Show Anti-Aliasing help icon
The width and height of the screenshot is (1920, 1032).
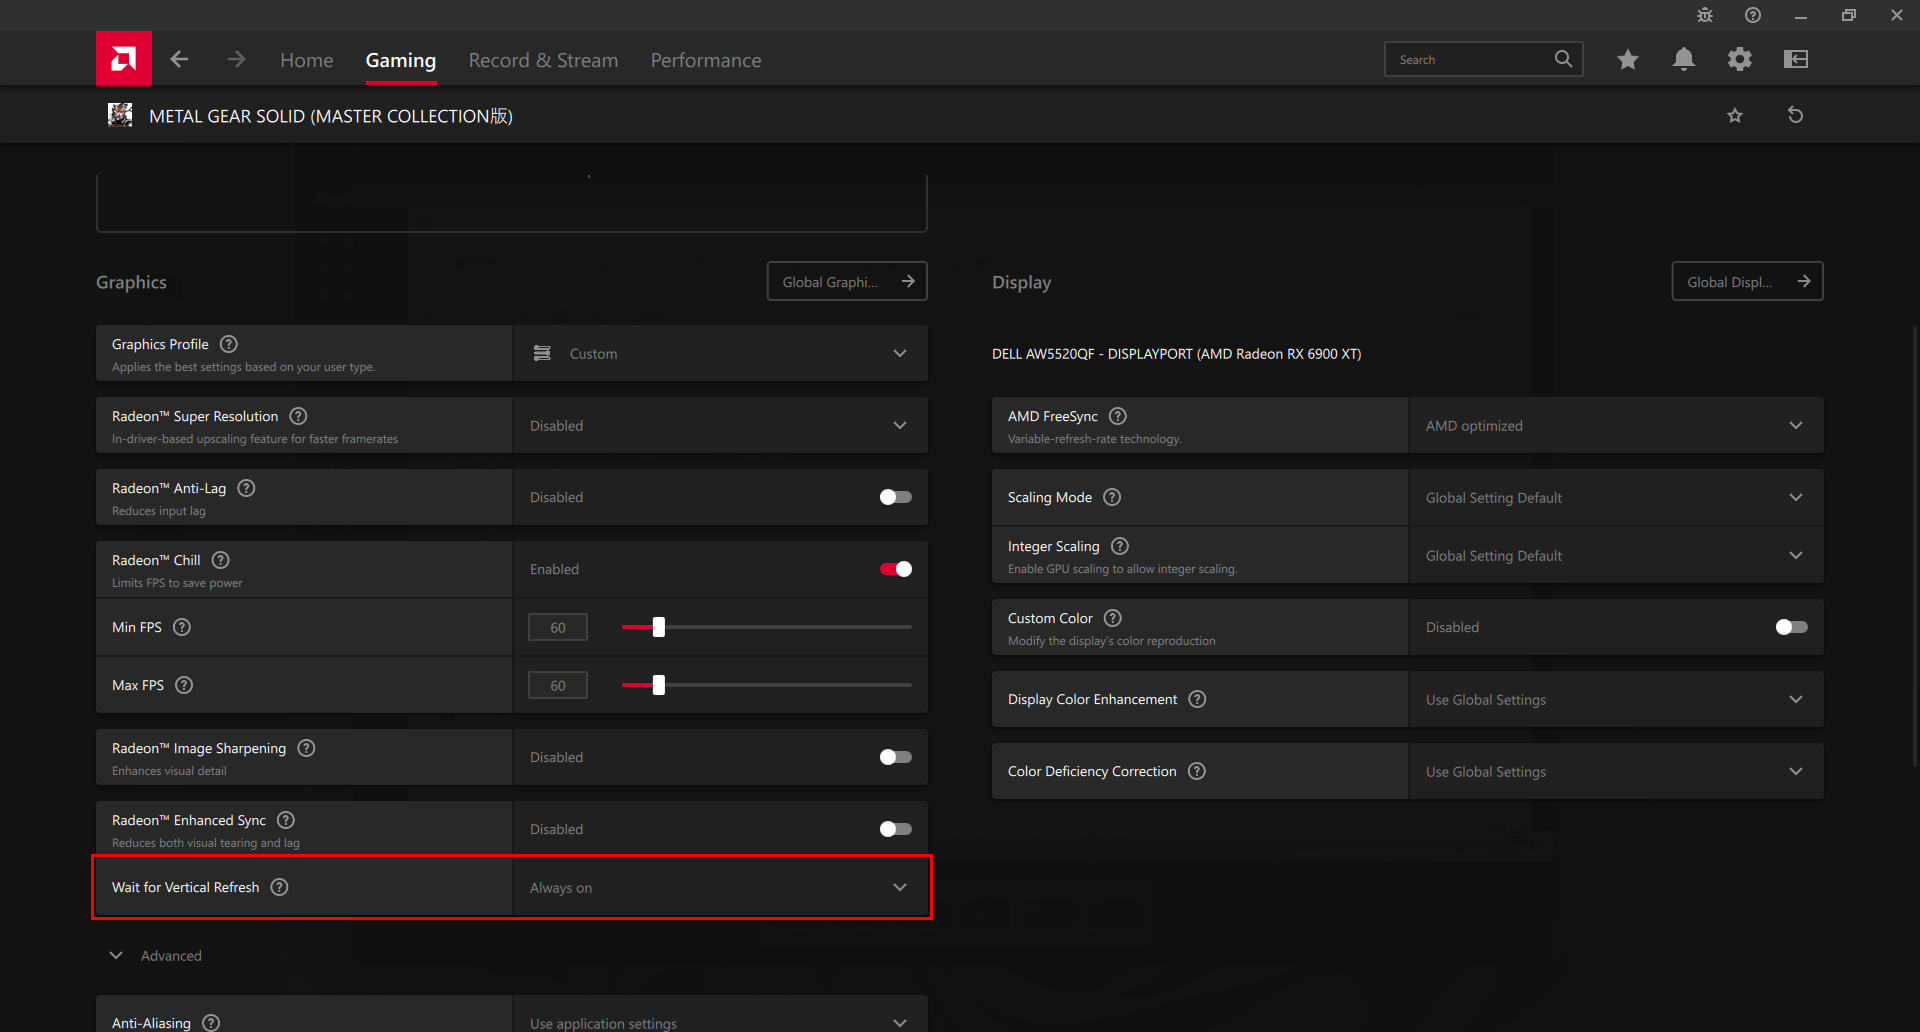211,1022
